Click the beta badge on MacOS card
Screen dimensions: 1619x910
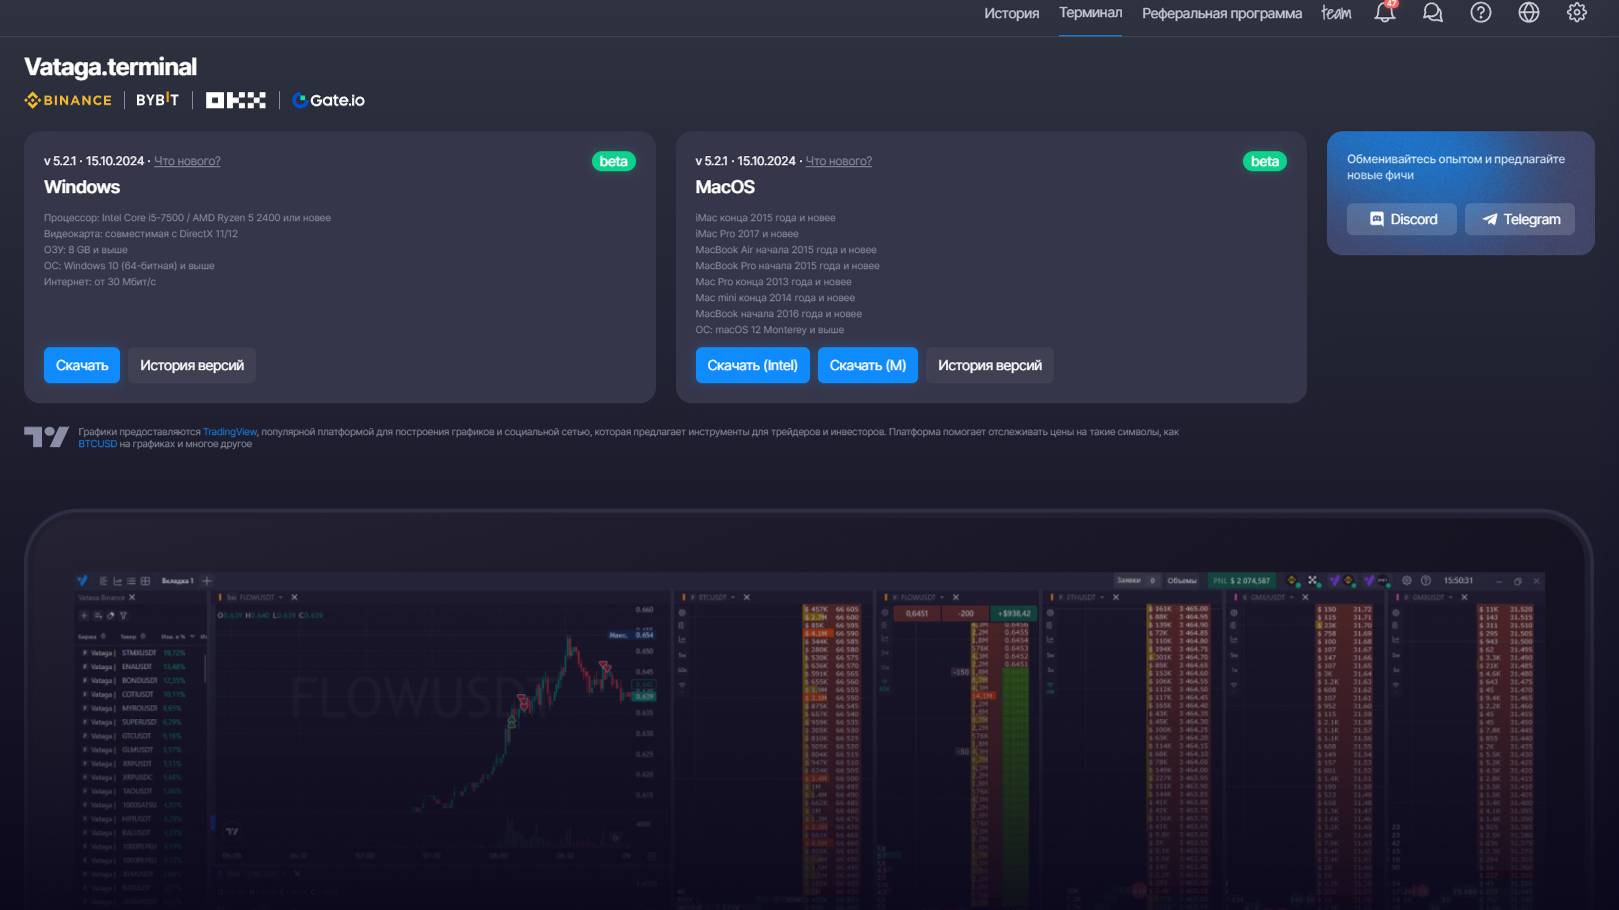(1265, 161)
